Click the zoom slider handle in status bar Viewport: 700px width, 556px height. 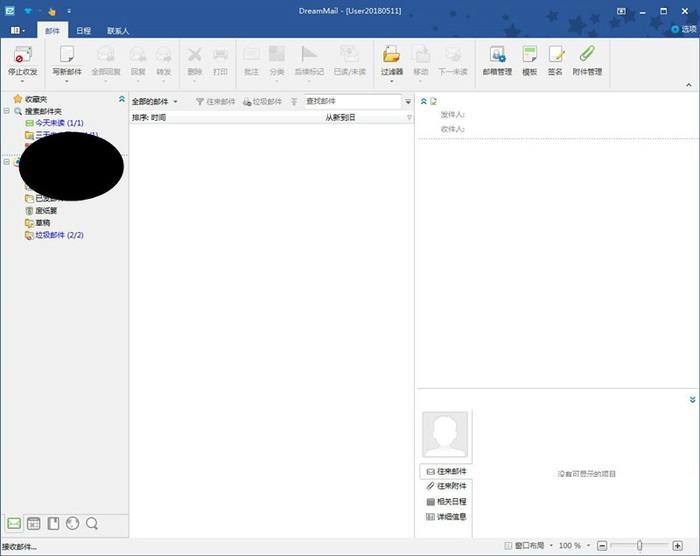[639, 546]
